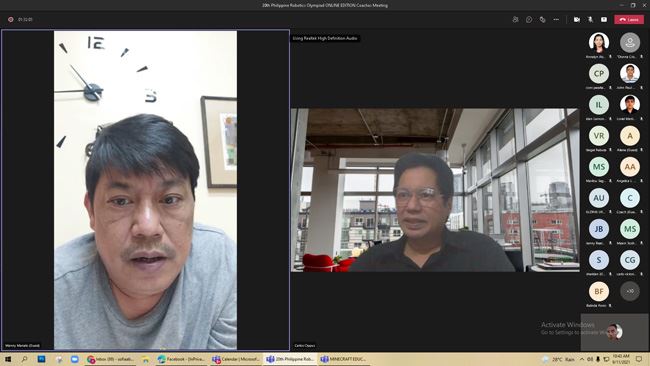This screenshot has width=650, height=366.
Task: Select the VR participant avatar
Action: click(x=599, y=136)
